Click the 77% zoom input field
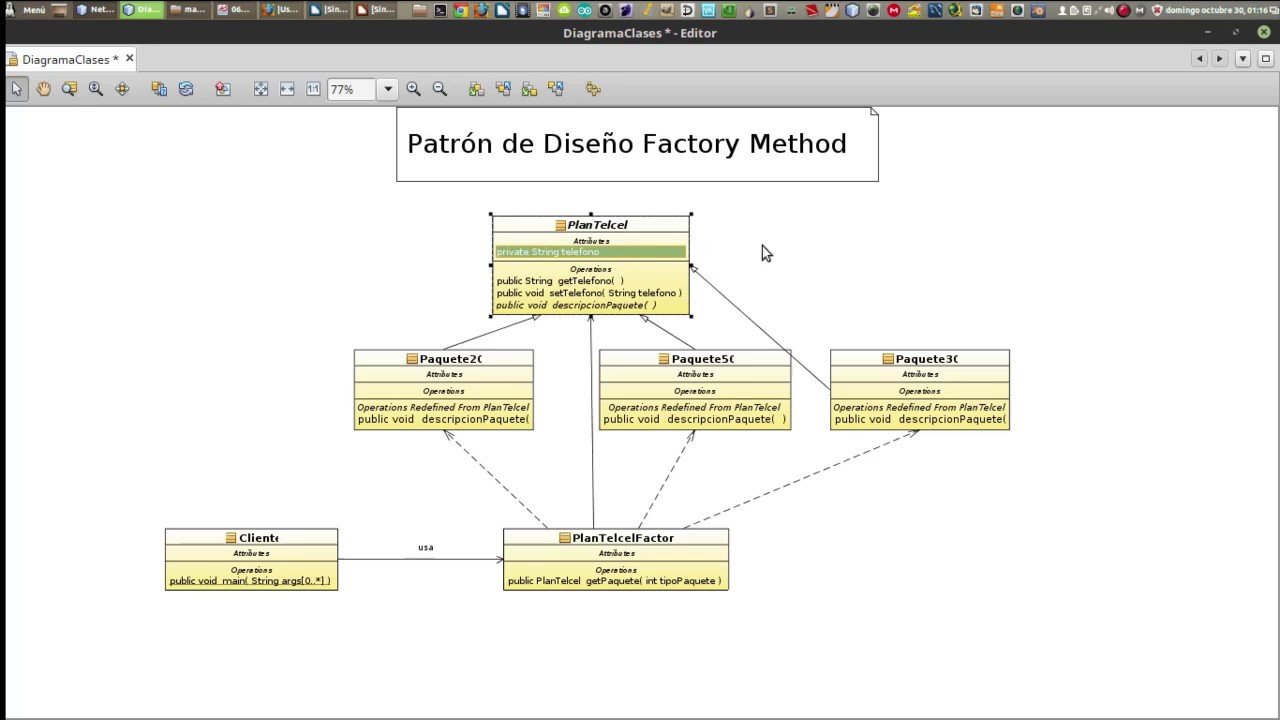This screenshot has height=720, width=1280. [352, 89]
